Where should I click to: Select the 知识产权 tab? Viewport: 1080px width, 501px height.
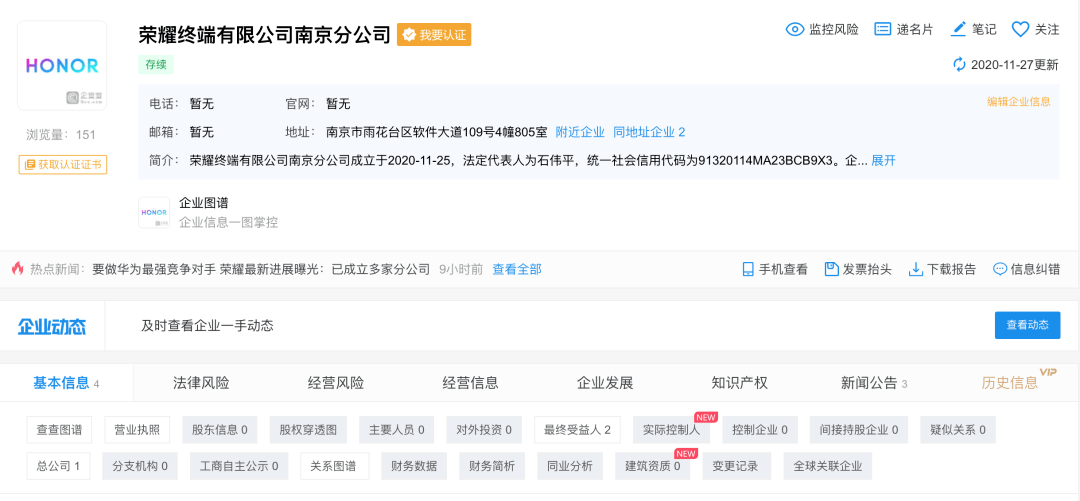click(739, 383)
